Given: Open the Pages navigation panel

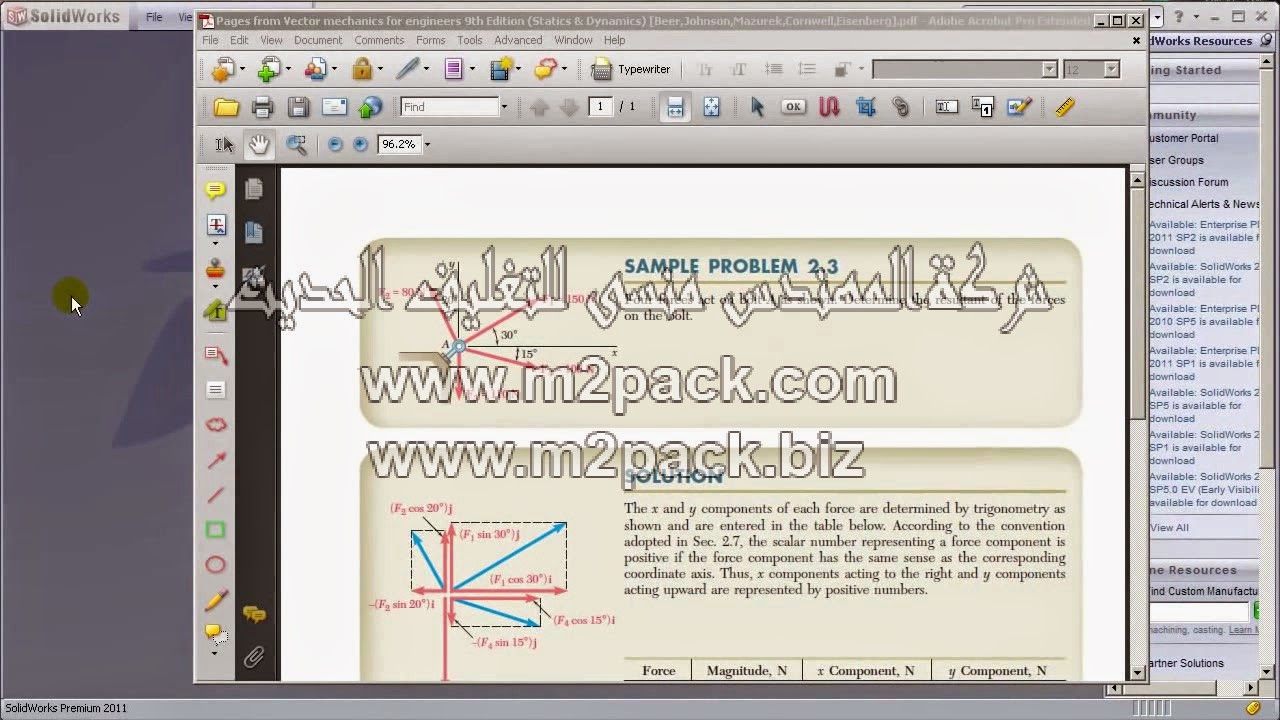Looking at the screenshot, I should click(253, 189).
